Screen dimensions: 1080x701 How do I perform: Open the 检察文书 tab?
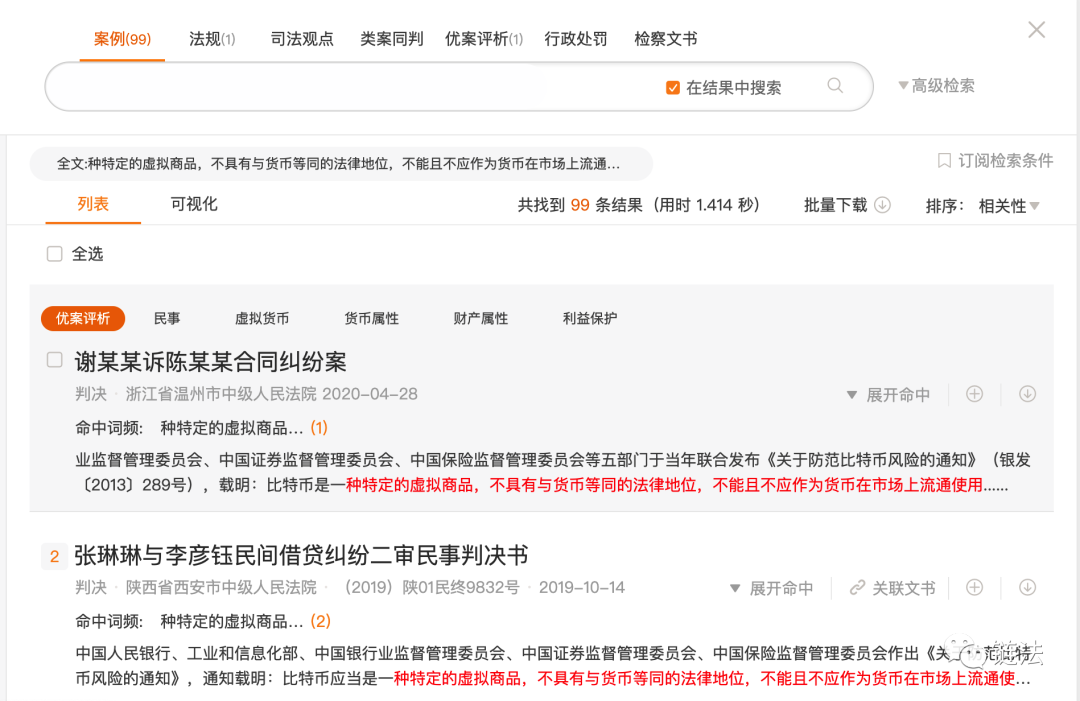click(x=665, y=39)
